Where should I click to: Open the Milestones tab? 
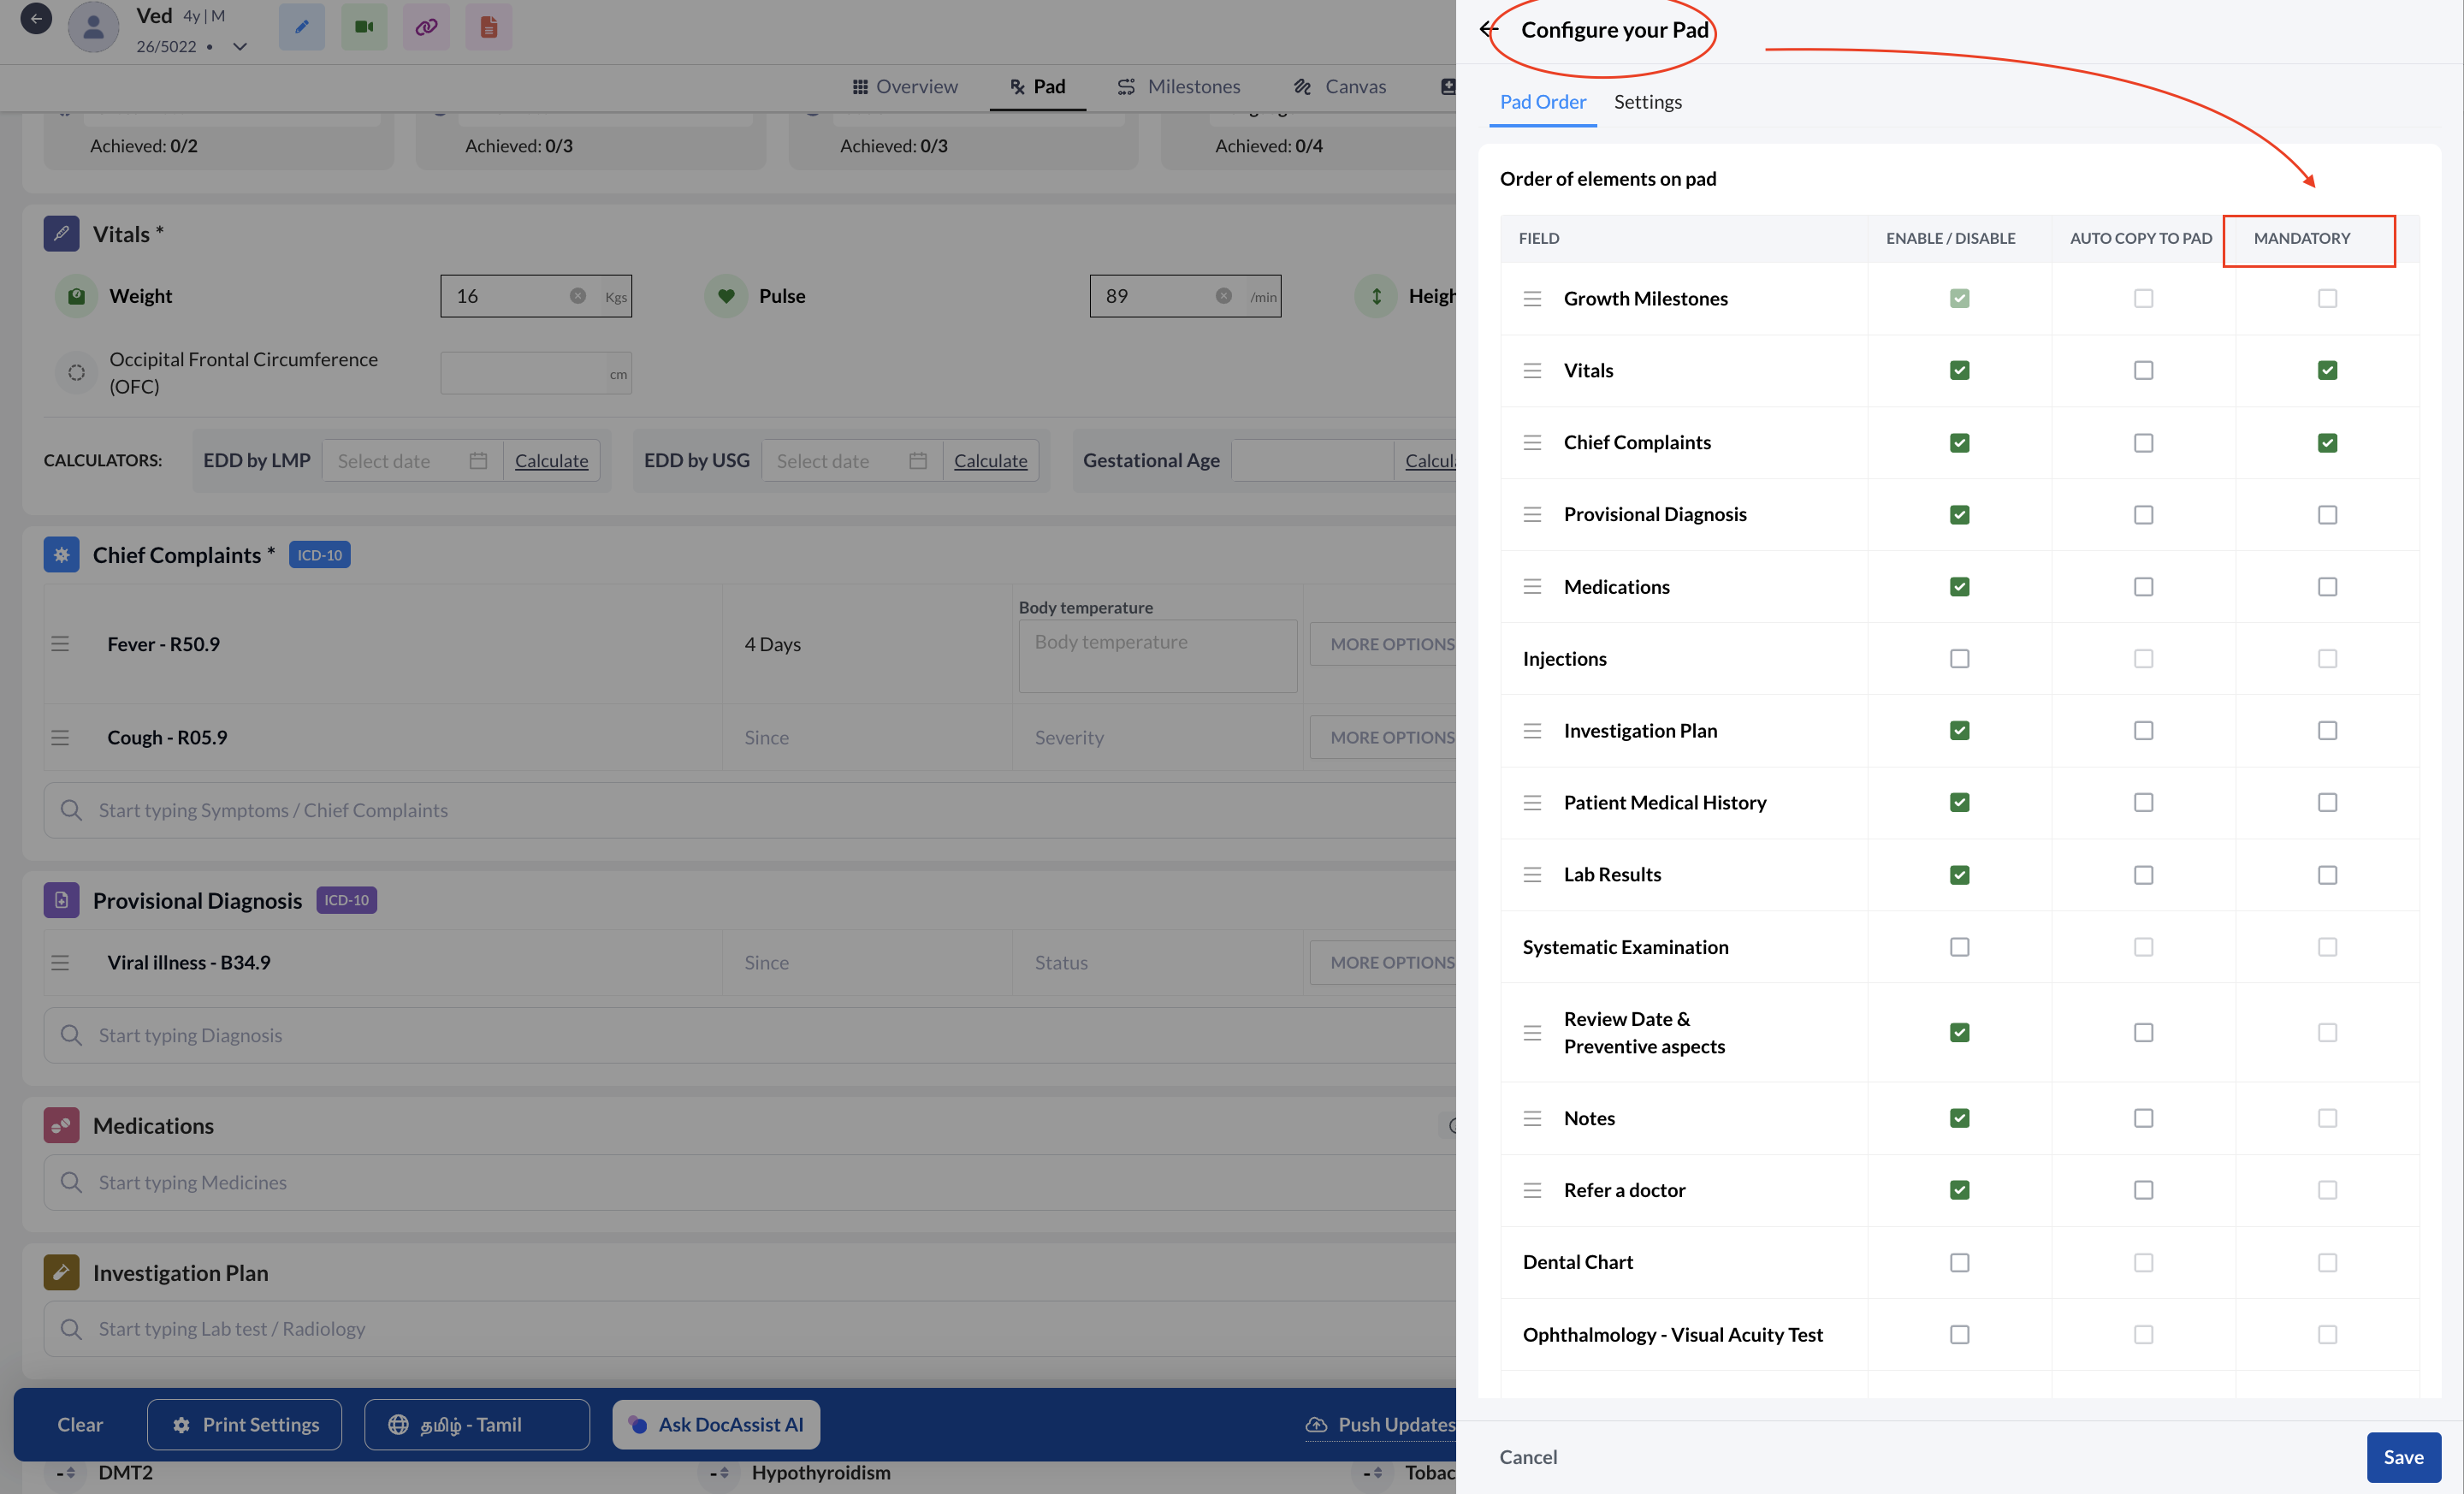pos(1178,87)
